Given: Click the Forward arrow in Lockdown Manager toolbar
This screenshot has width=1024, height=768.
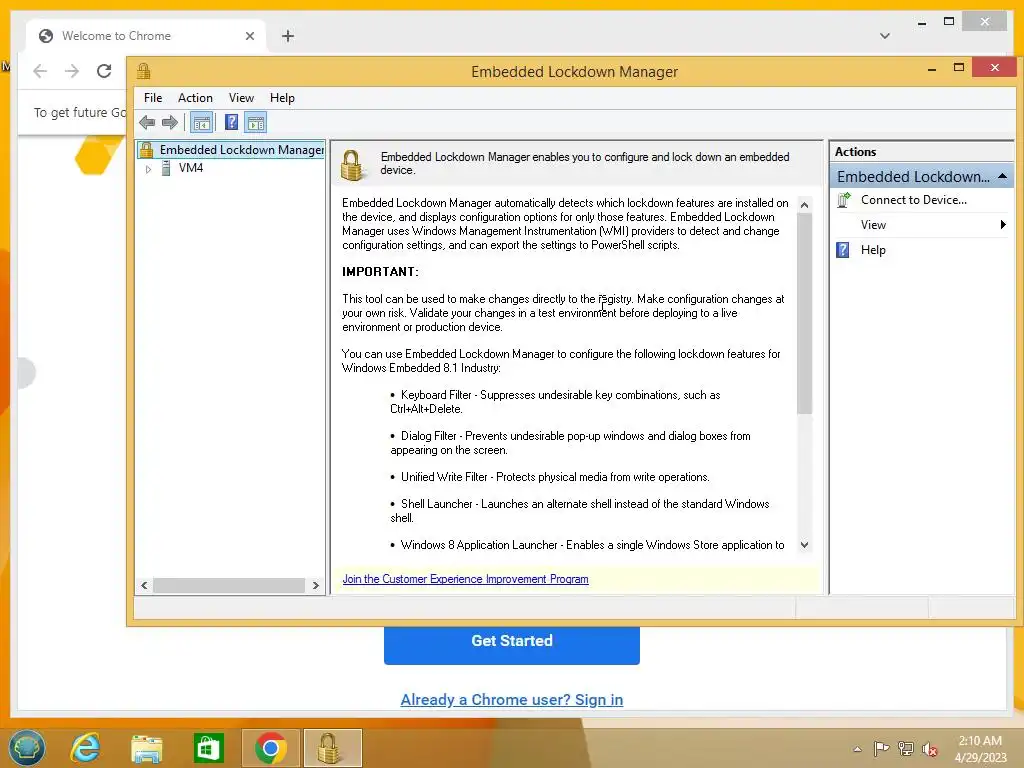Looking at the screenshot, I should point(170,122).
